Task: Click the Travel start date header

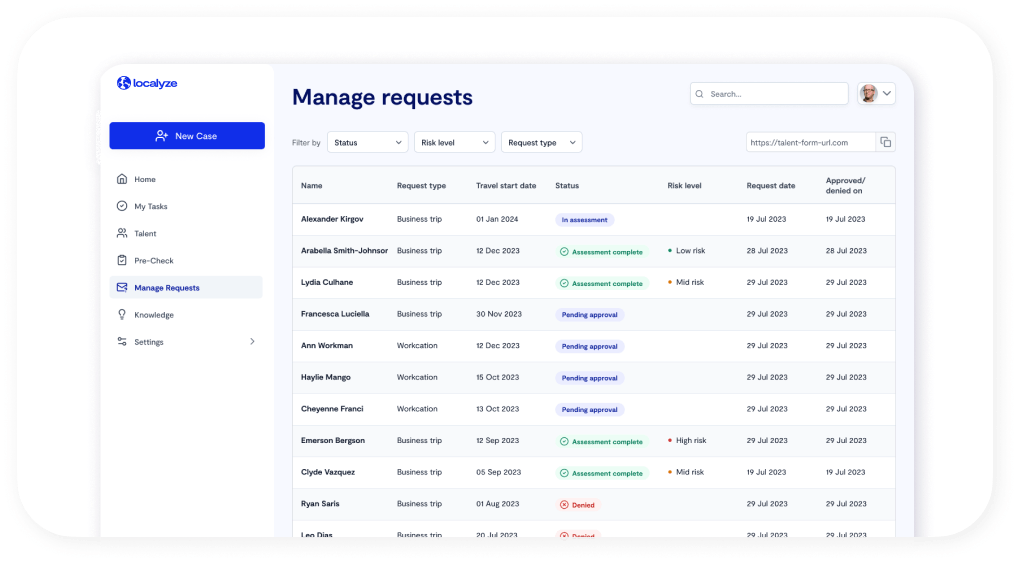Action: (506, 186)
